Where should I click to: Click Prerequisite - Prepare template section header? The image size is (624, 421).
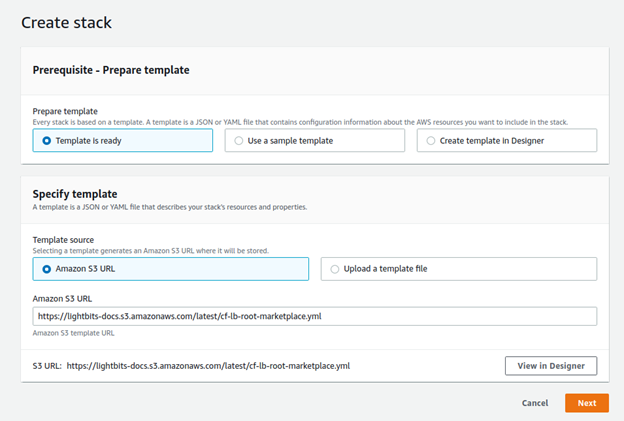111,70
